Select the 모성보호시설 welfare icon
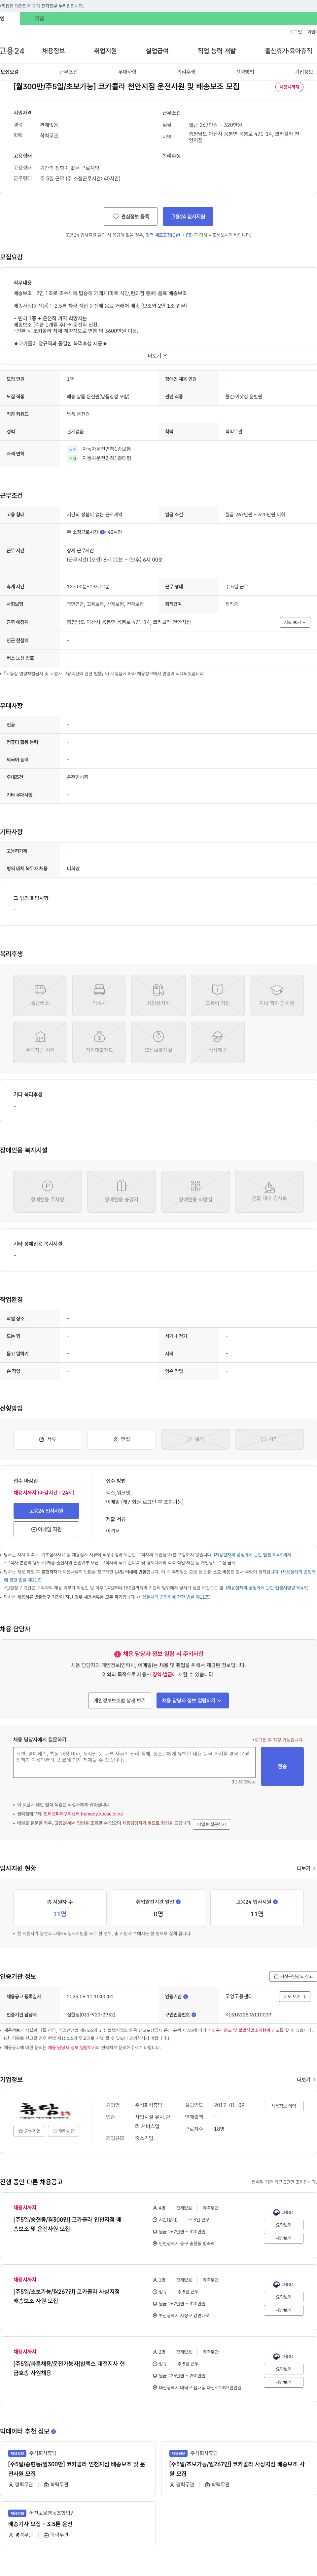 tap(158, 1042)
